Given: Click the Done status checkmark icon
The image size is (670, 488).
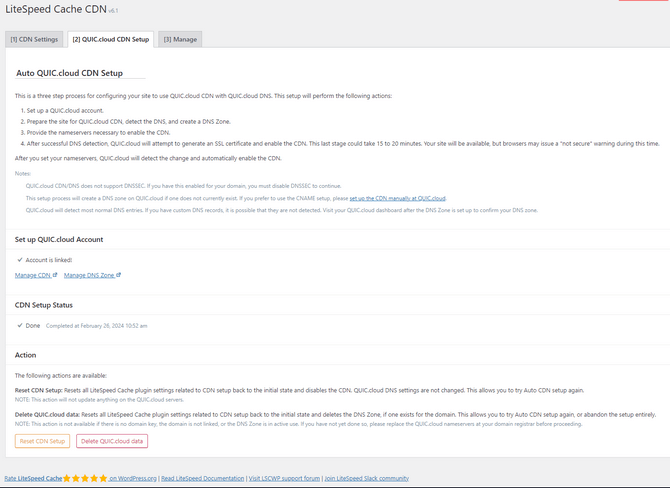Looking at the screenshot, I should coord(19,325).
